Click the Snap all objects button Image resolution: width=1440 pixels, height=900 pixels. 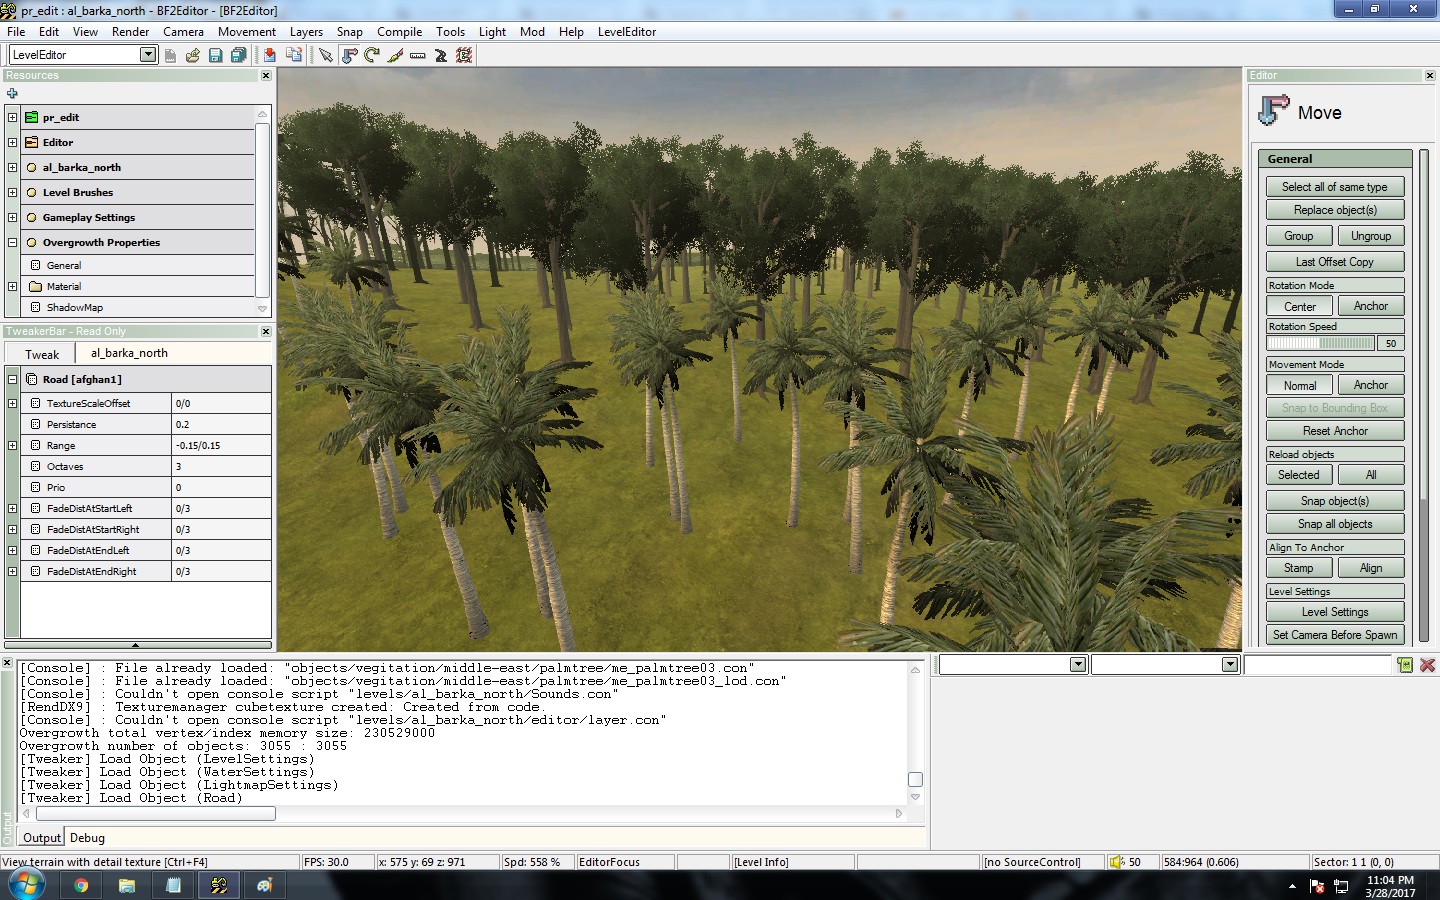click(1335, 524)
